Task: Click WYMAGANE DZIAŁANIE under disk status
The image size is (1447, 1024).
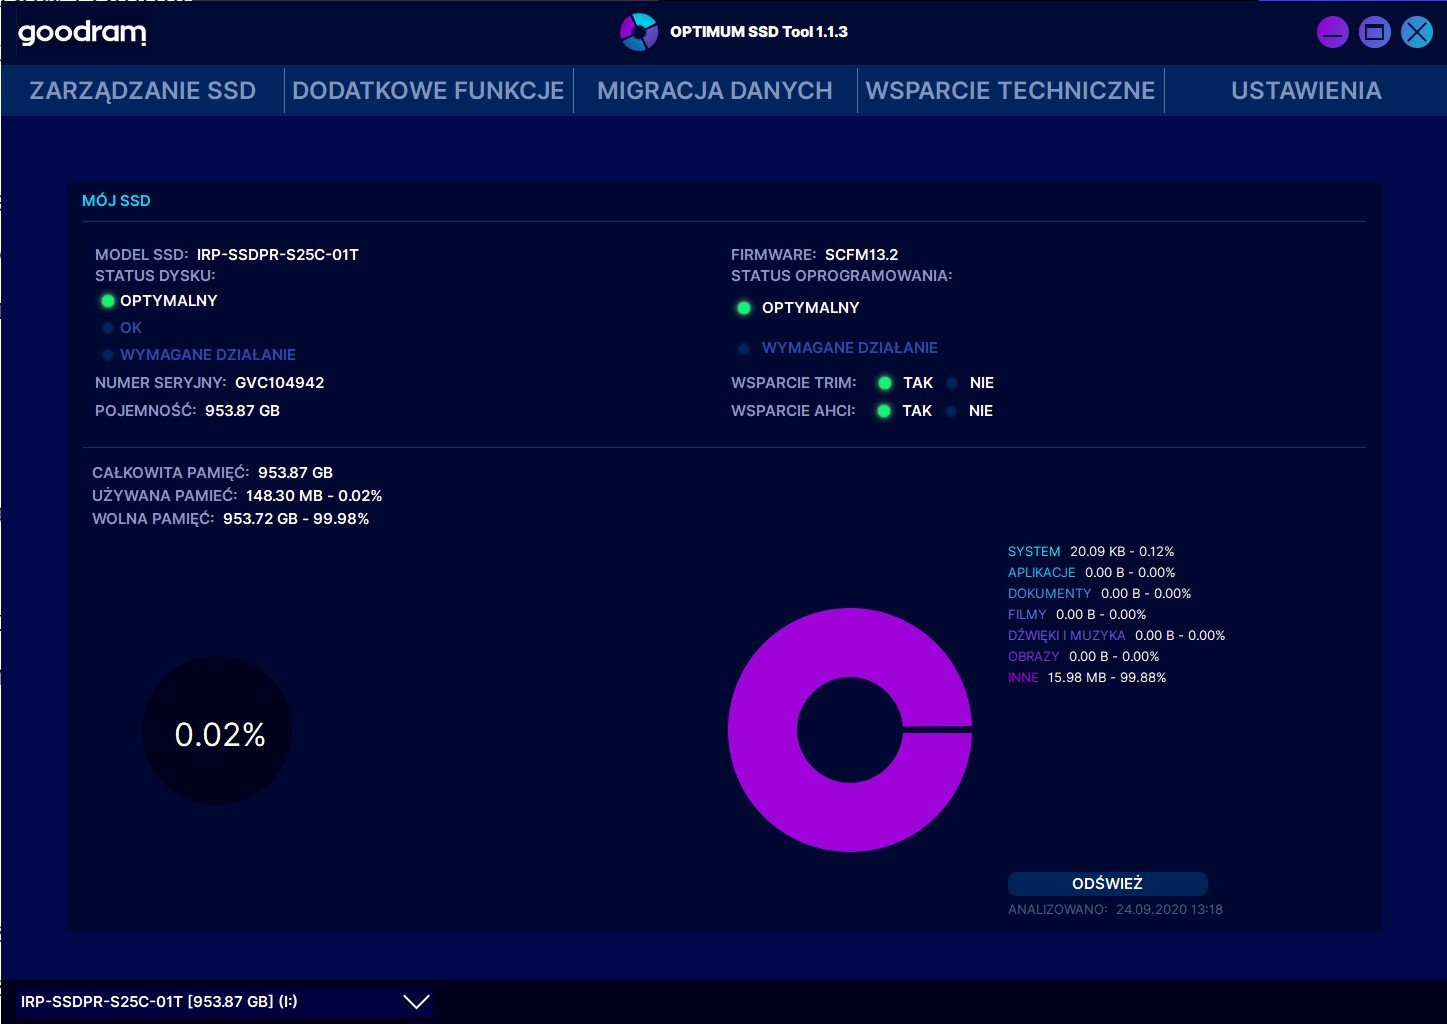Action: point(207,355)
